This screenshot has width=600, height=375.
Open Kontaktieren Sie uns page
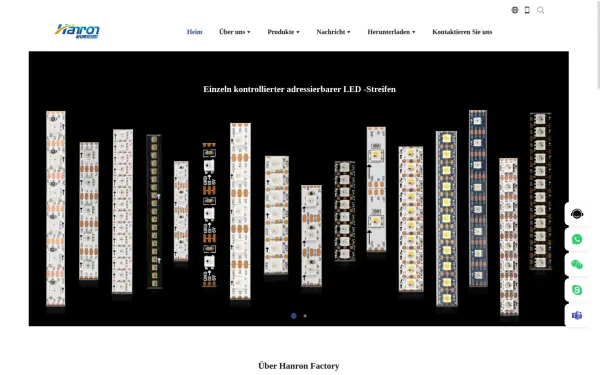pos(462,32)
